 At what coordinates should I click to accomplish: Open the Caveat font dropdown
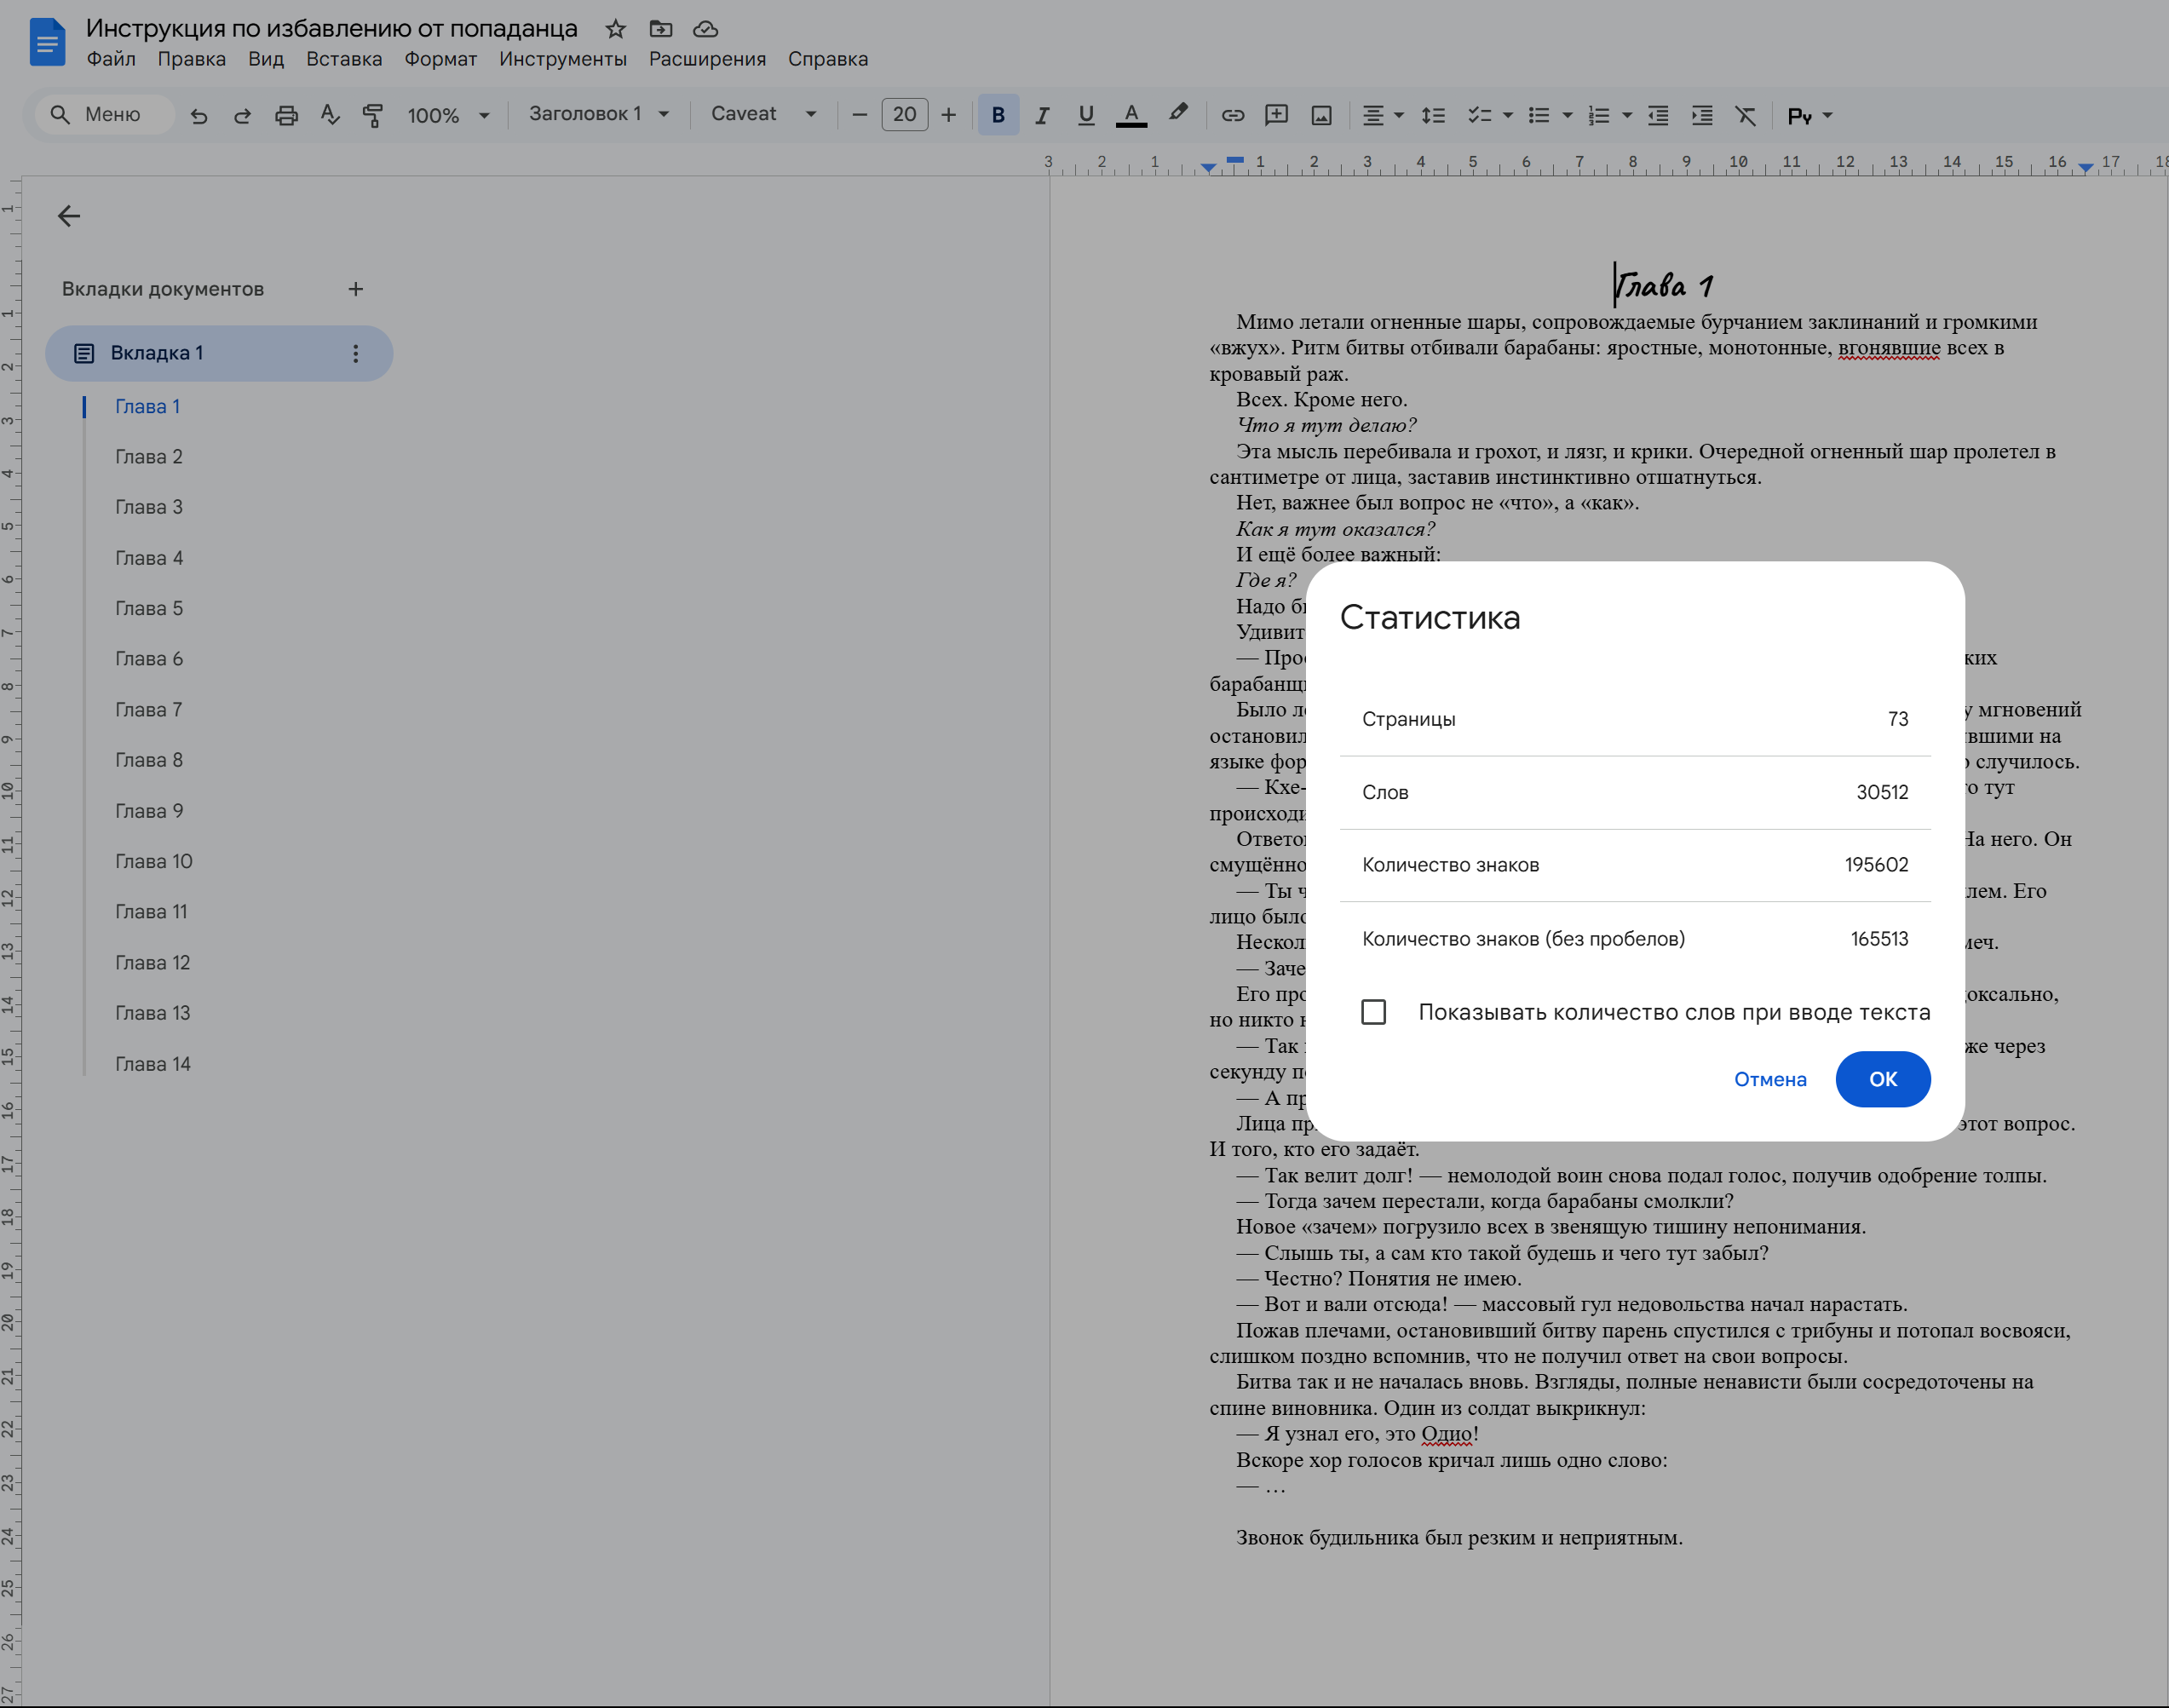[x=763, y=114]
